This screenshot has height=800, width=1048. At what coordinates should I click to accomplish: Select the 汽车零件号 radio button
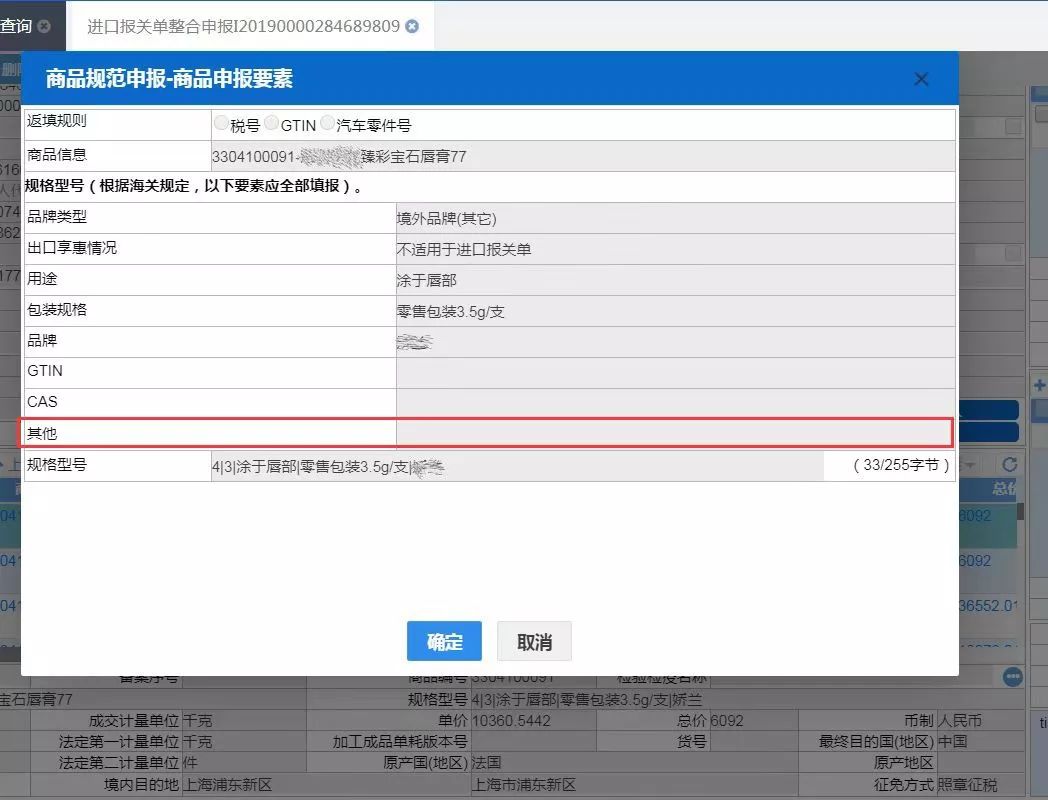(327, 123)
